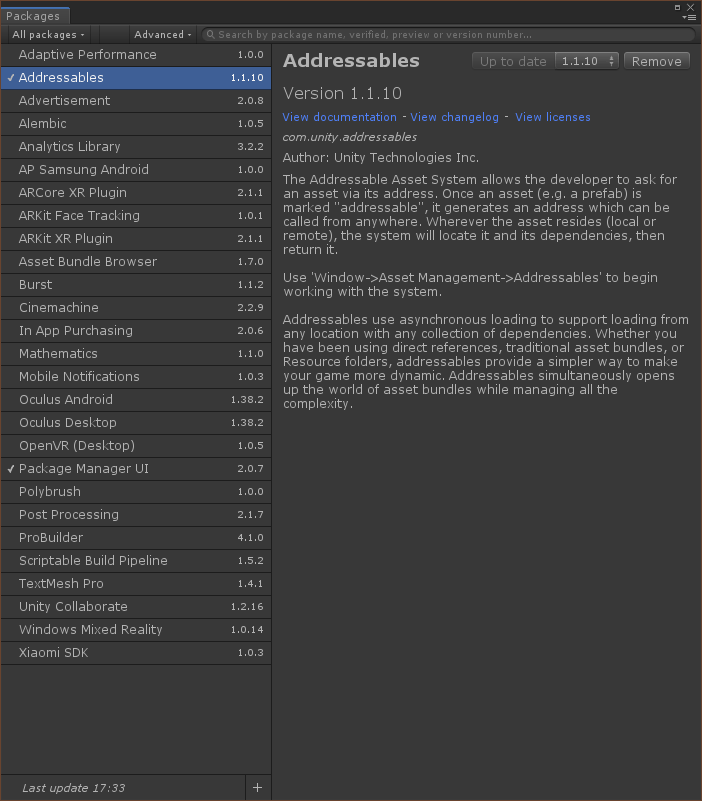Select ARKit Face Tracking package

pos(136,216)
